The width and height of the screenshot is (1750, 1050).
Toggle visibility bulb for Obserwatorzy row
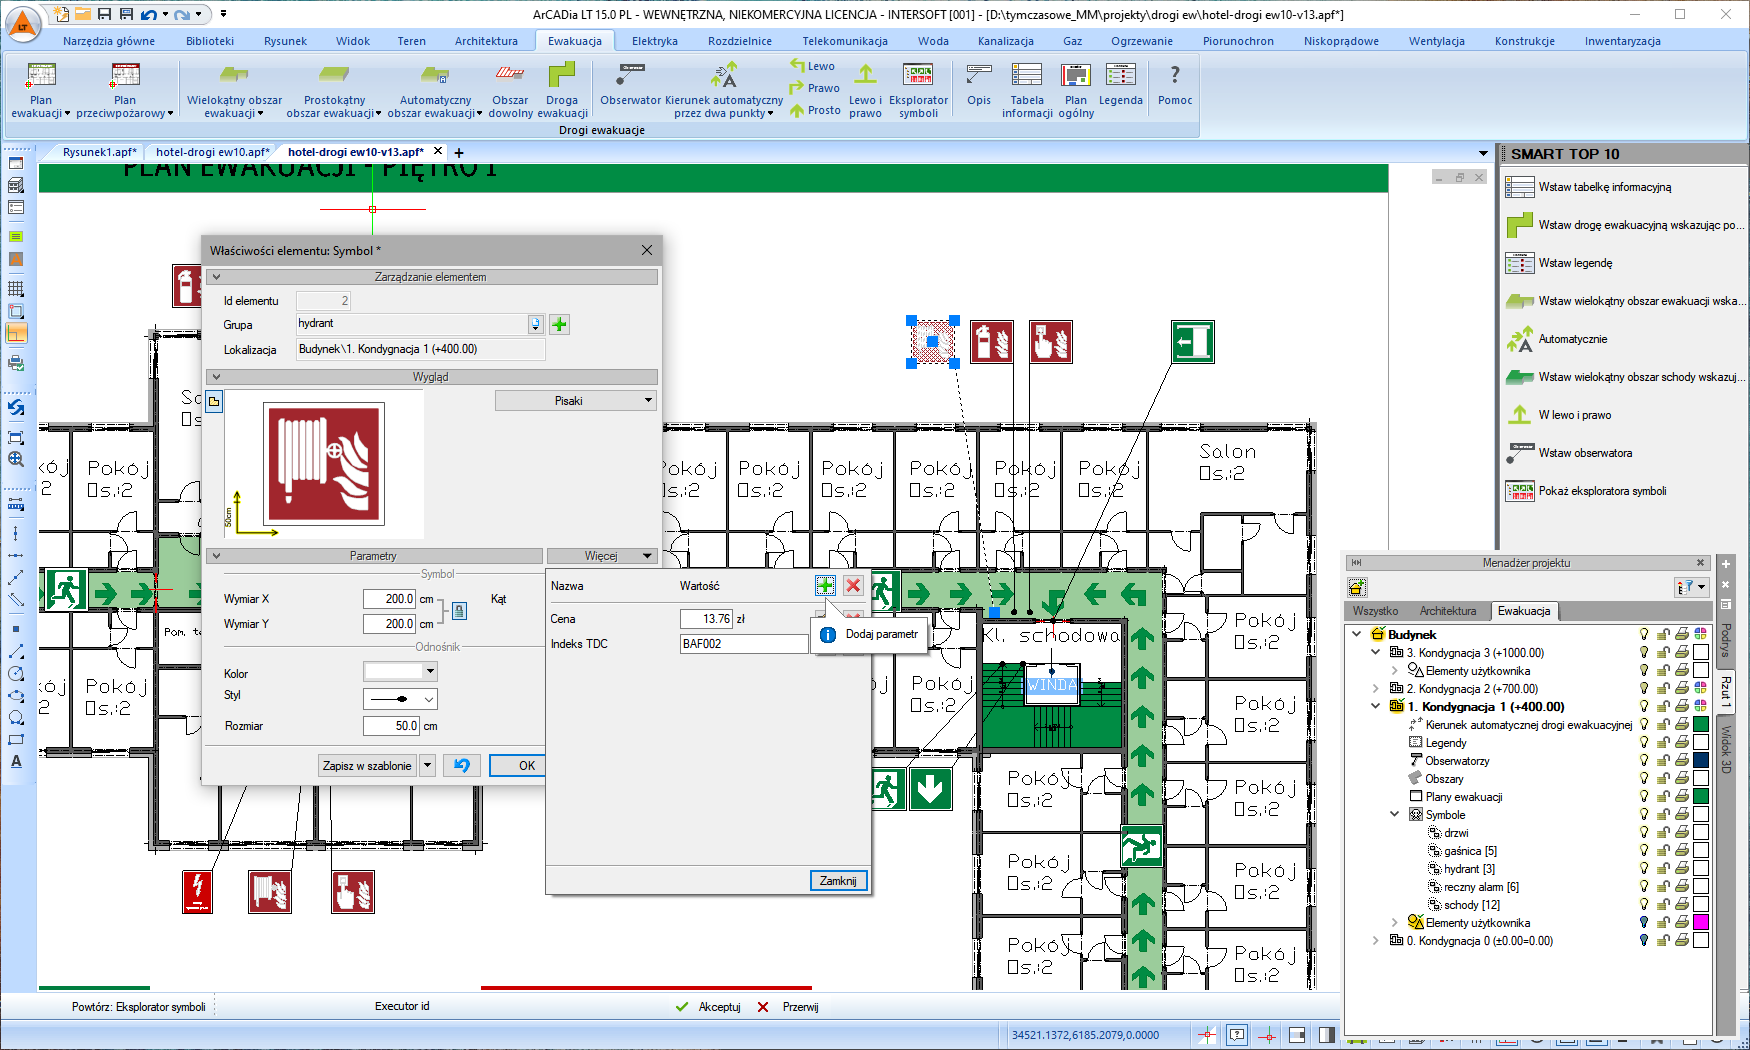1643,760
